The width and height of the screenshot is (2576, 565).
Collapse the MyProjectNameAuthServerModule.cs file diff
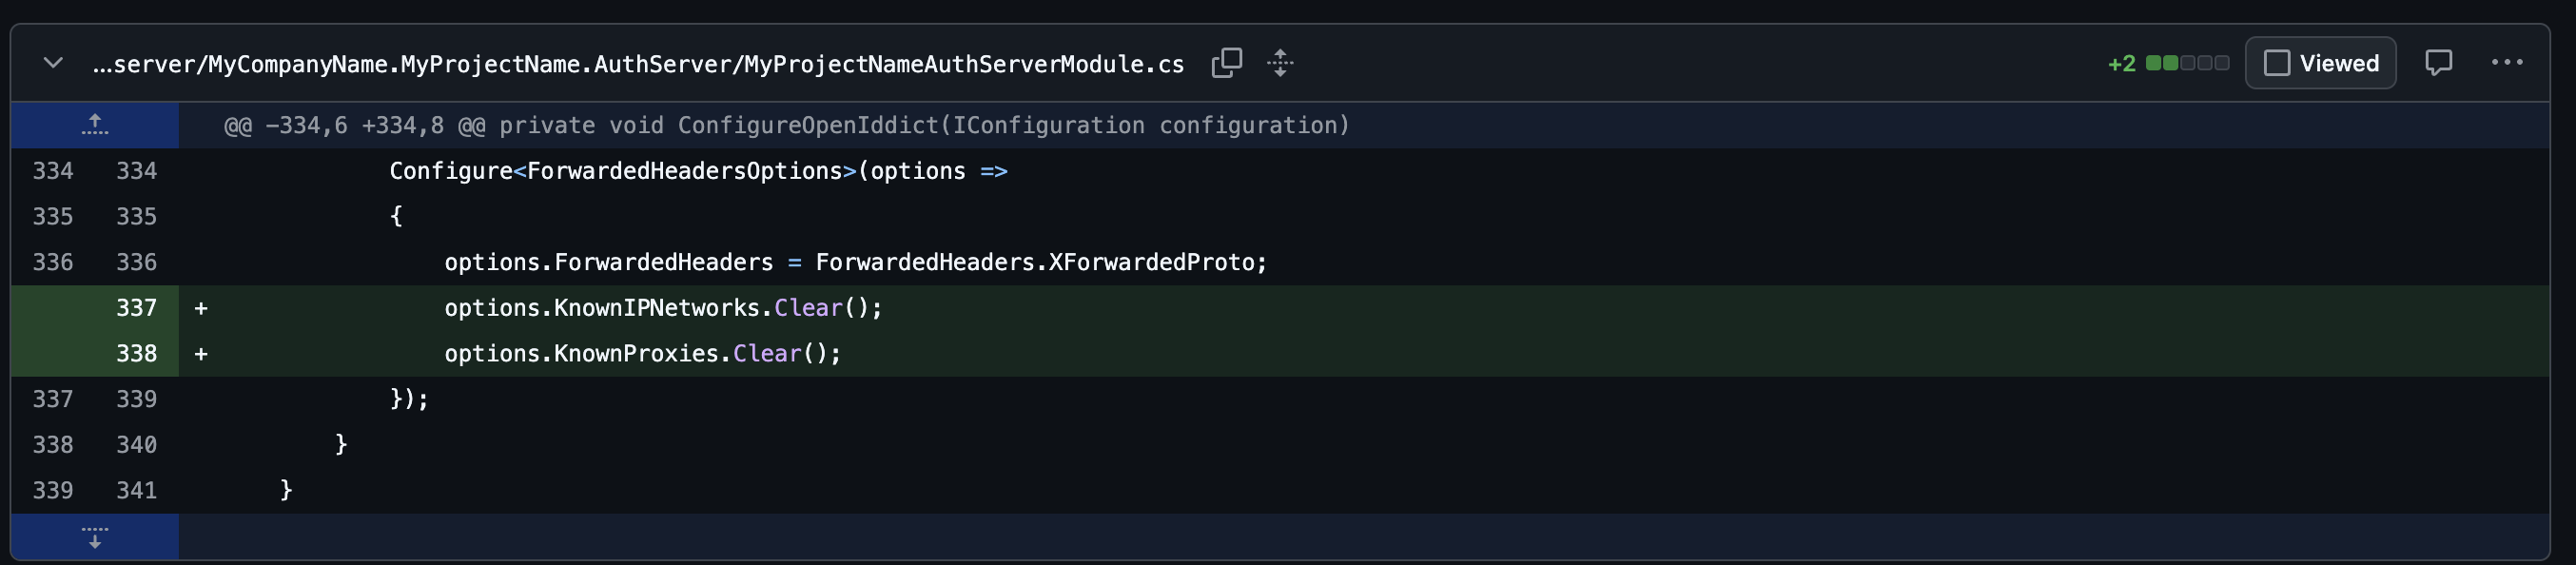53,63
